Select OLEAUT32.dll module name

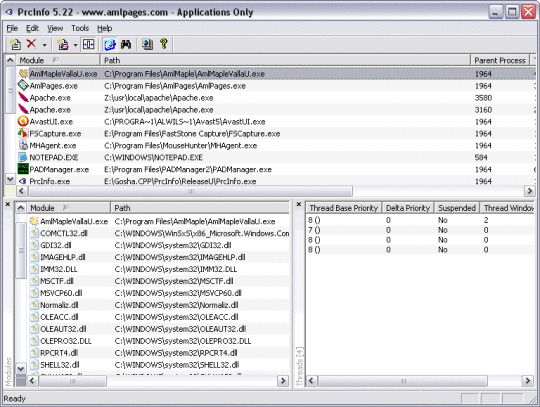[x=63, y=329]
